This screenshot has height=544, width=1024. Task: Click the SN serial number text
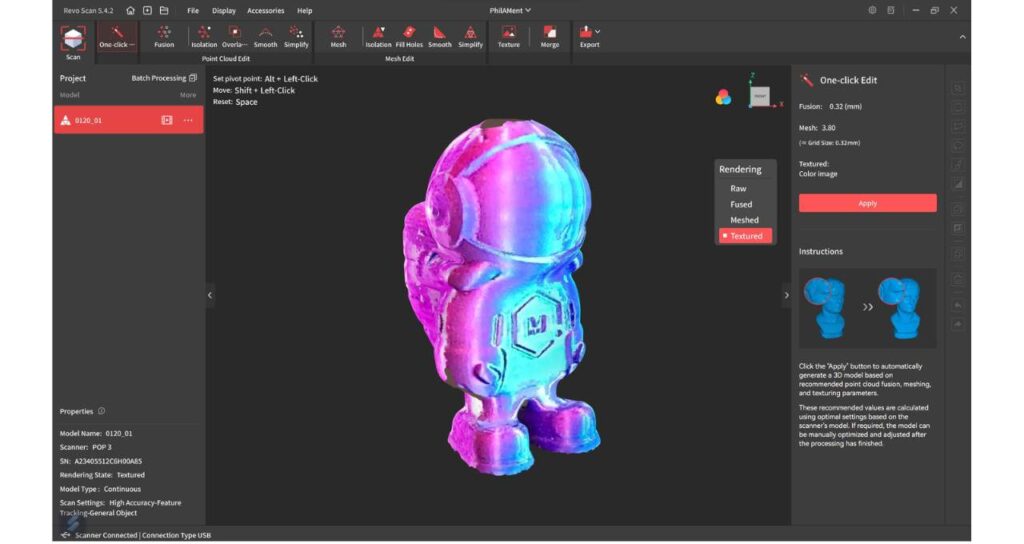tap(101, 461)
